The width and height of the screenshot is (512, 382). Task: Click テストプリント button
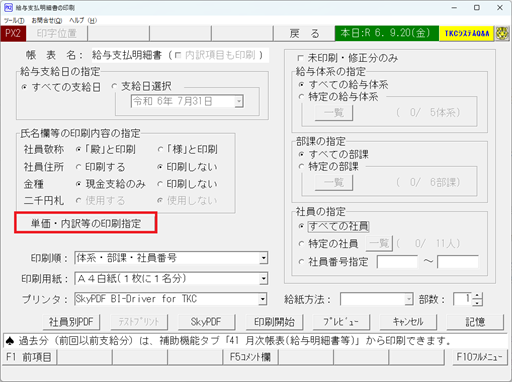click(139, 322)
